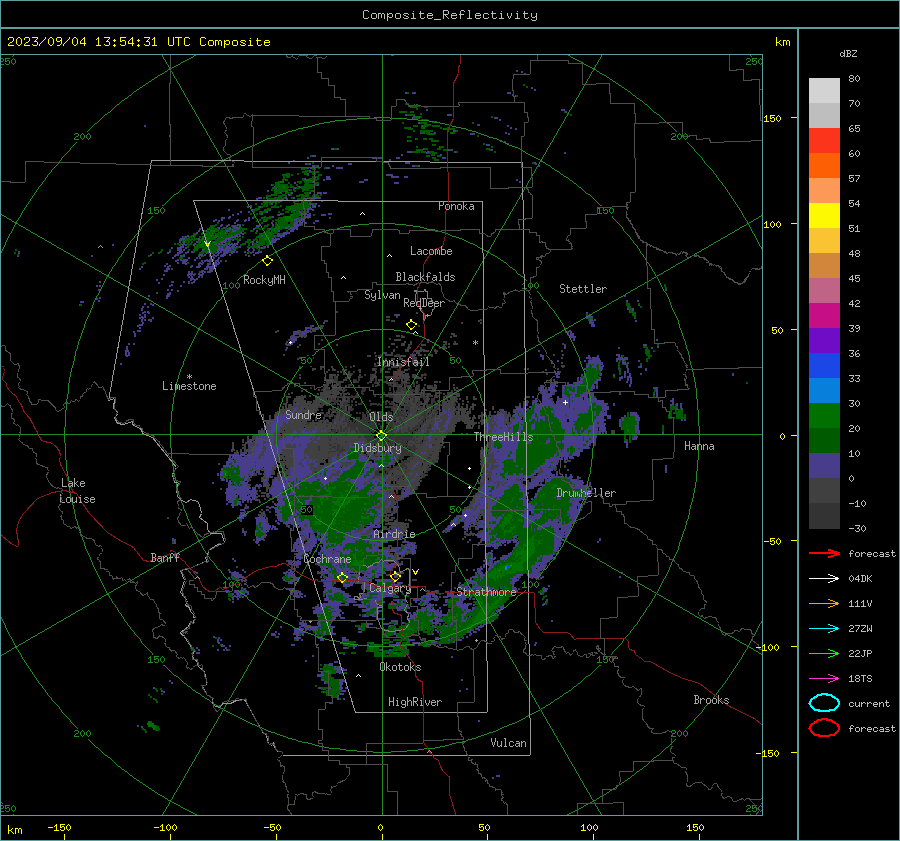Click the Limestone label

click(189, 386)
